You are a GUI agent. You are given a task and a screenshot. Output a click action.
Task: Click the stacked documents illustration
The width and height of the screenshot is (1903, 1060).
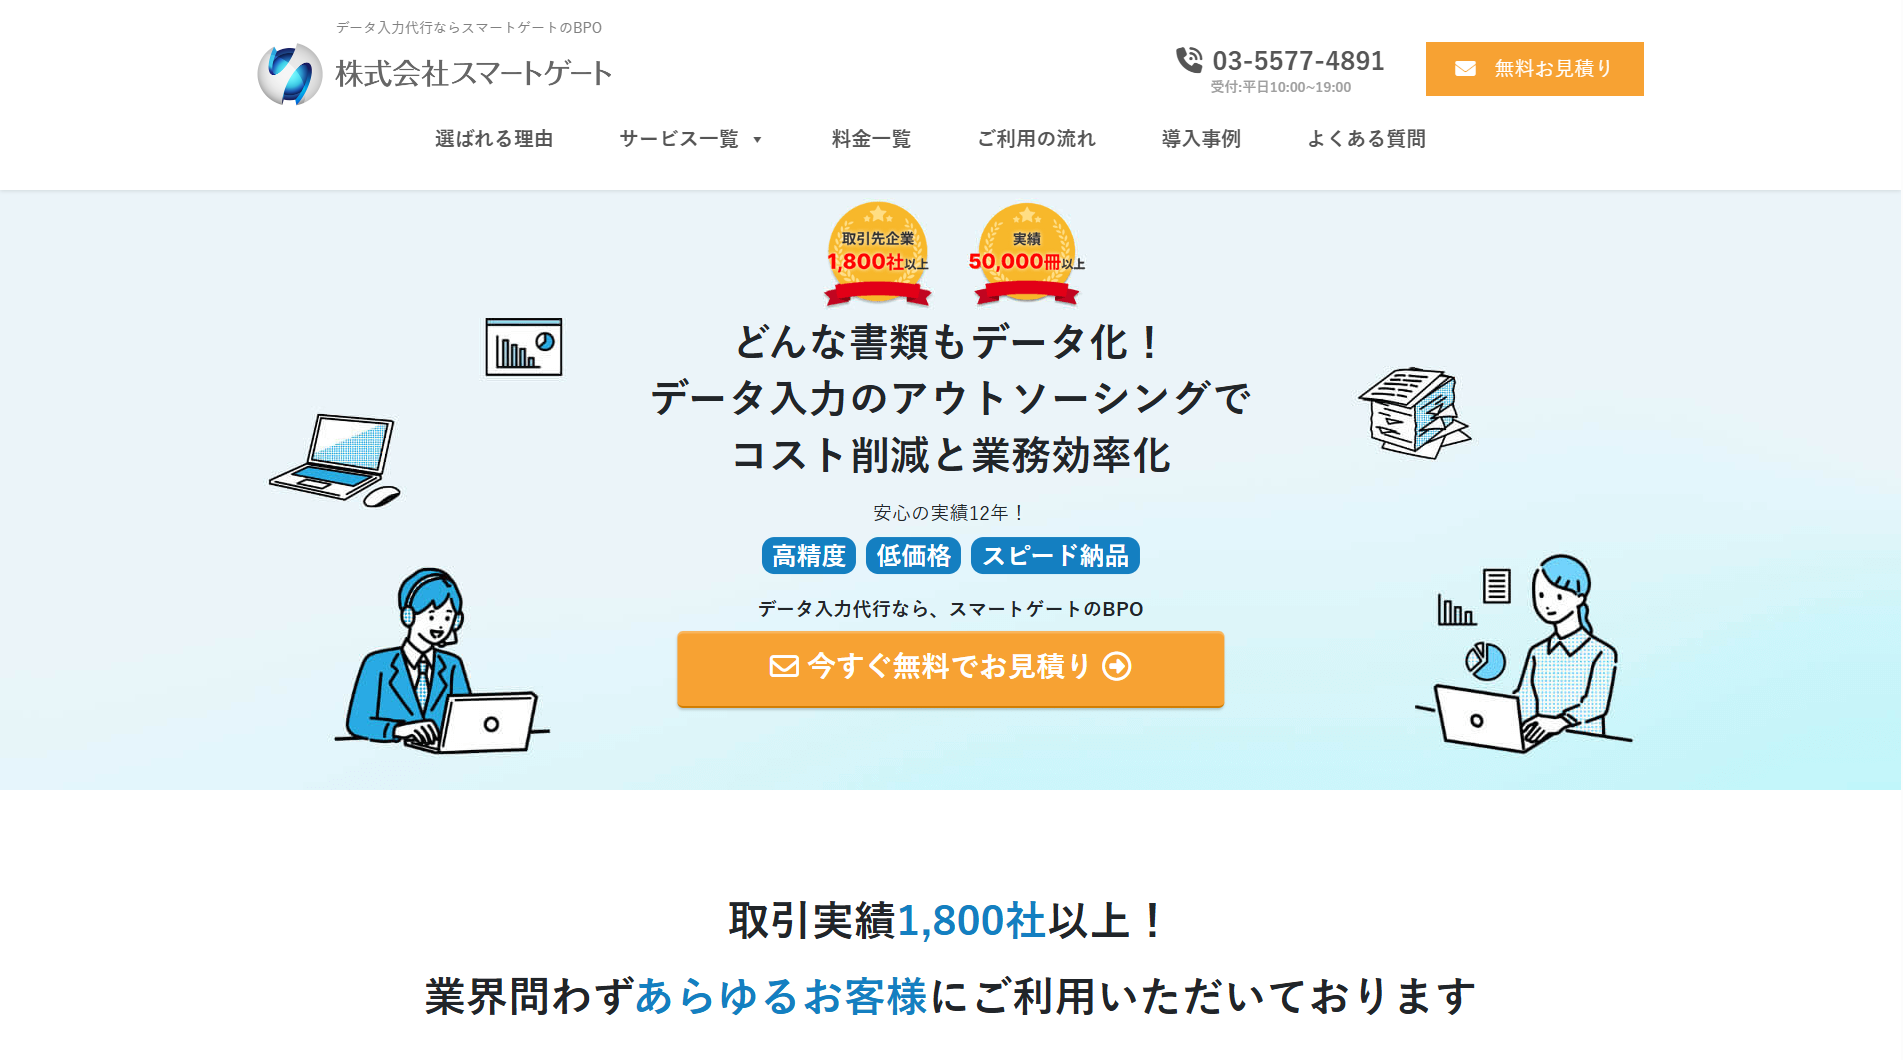click(1415, 412)
